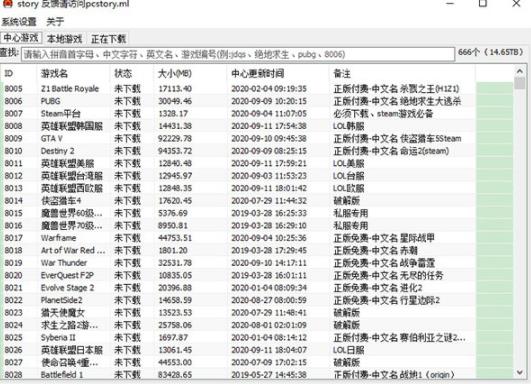Switch to the 本地游戏 tab
Viewport: 531px width, 384px height.
click(64, 39)
